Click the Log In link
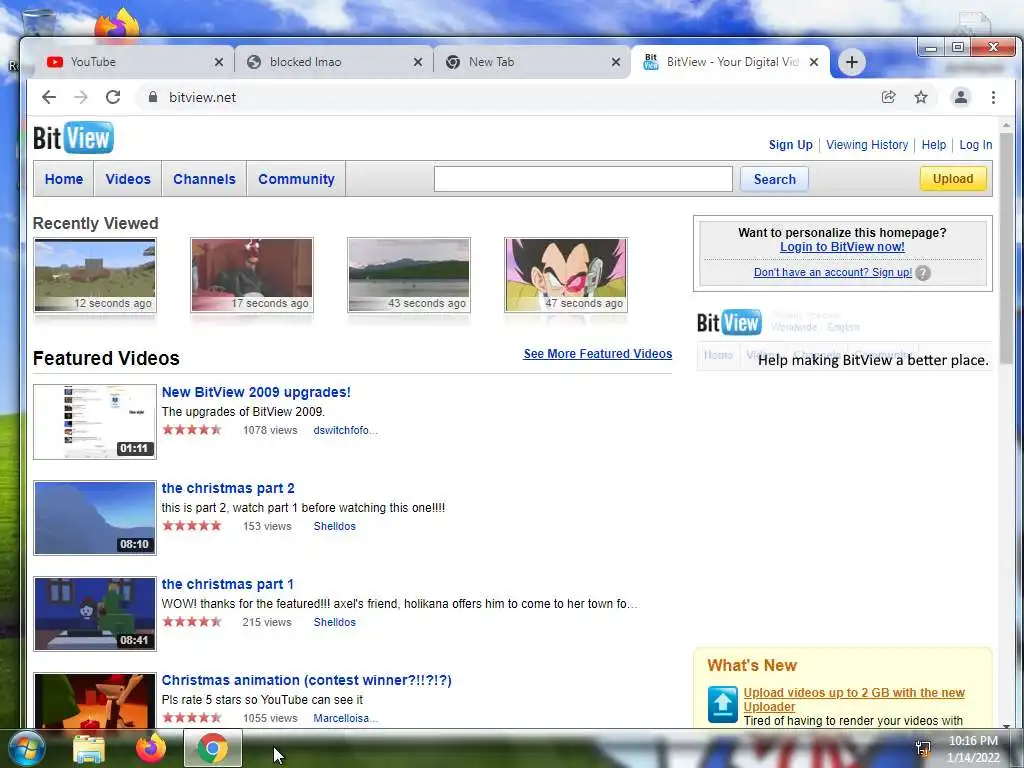Screen dimensions: 1024x768 (x=976, y=145)
